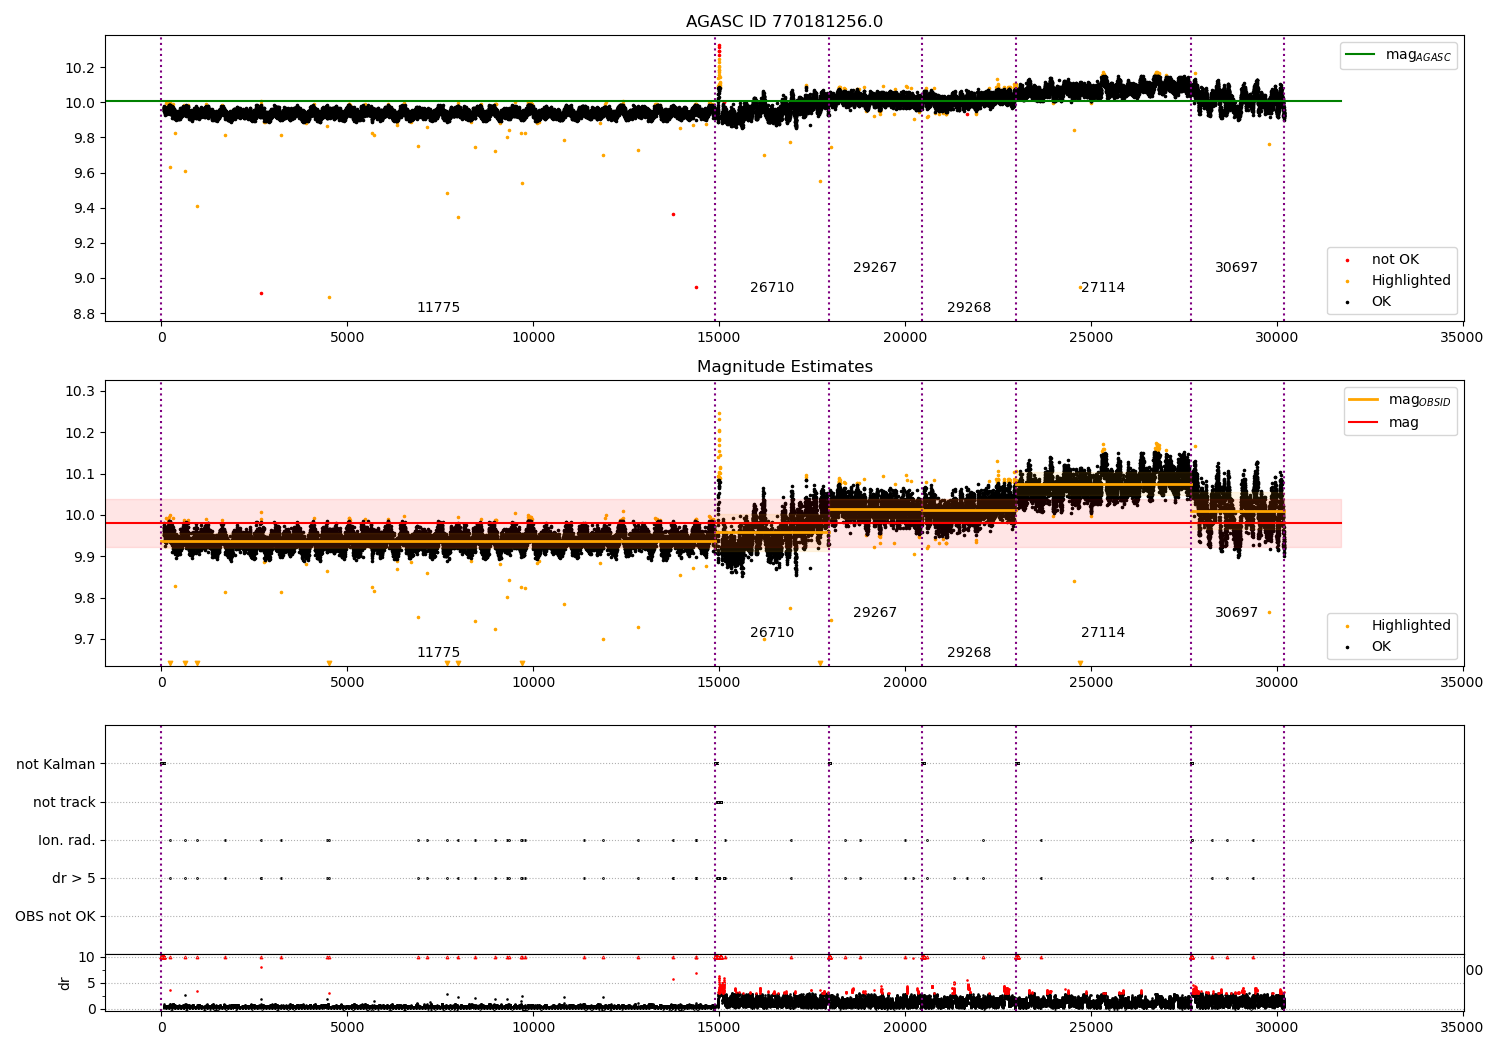Select the orange mag OBSID legend entry
Image resolution: width=1500 pixels, height=1050 pixels.
click(1399, 400)
